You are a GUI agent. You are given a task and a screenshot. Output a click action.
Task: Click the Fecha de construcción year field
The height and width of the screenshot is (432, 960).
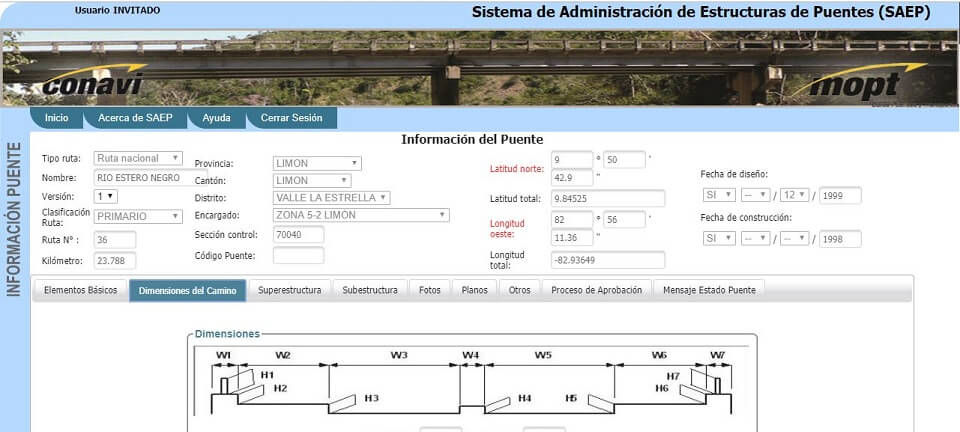coord(840,239)
